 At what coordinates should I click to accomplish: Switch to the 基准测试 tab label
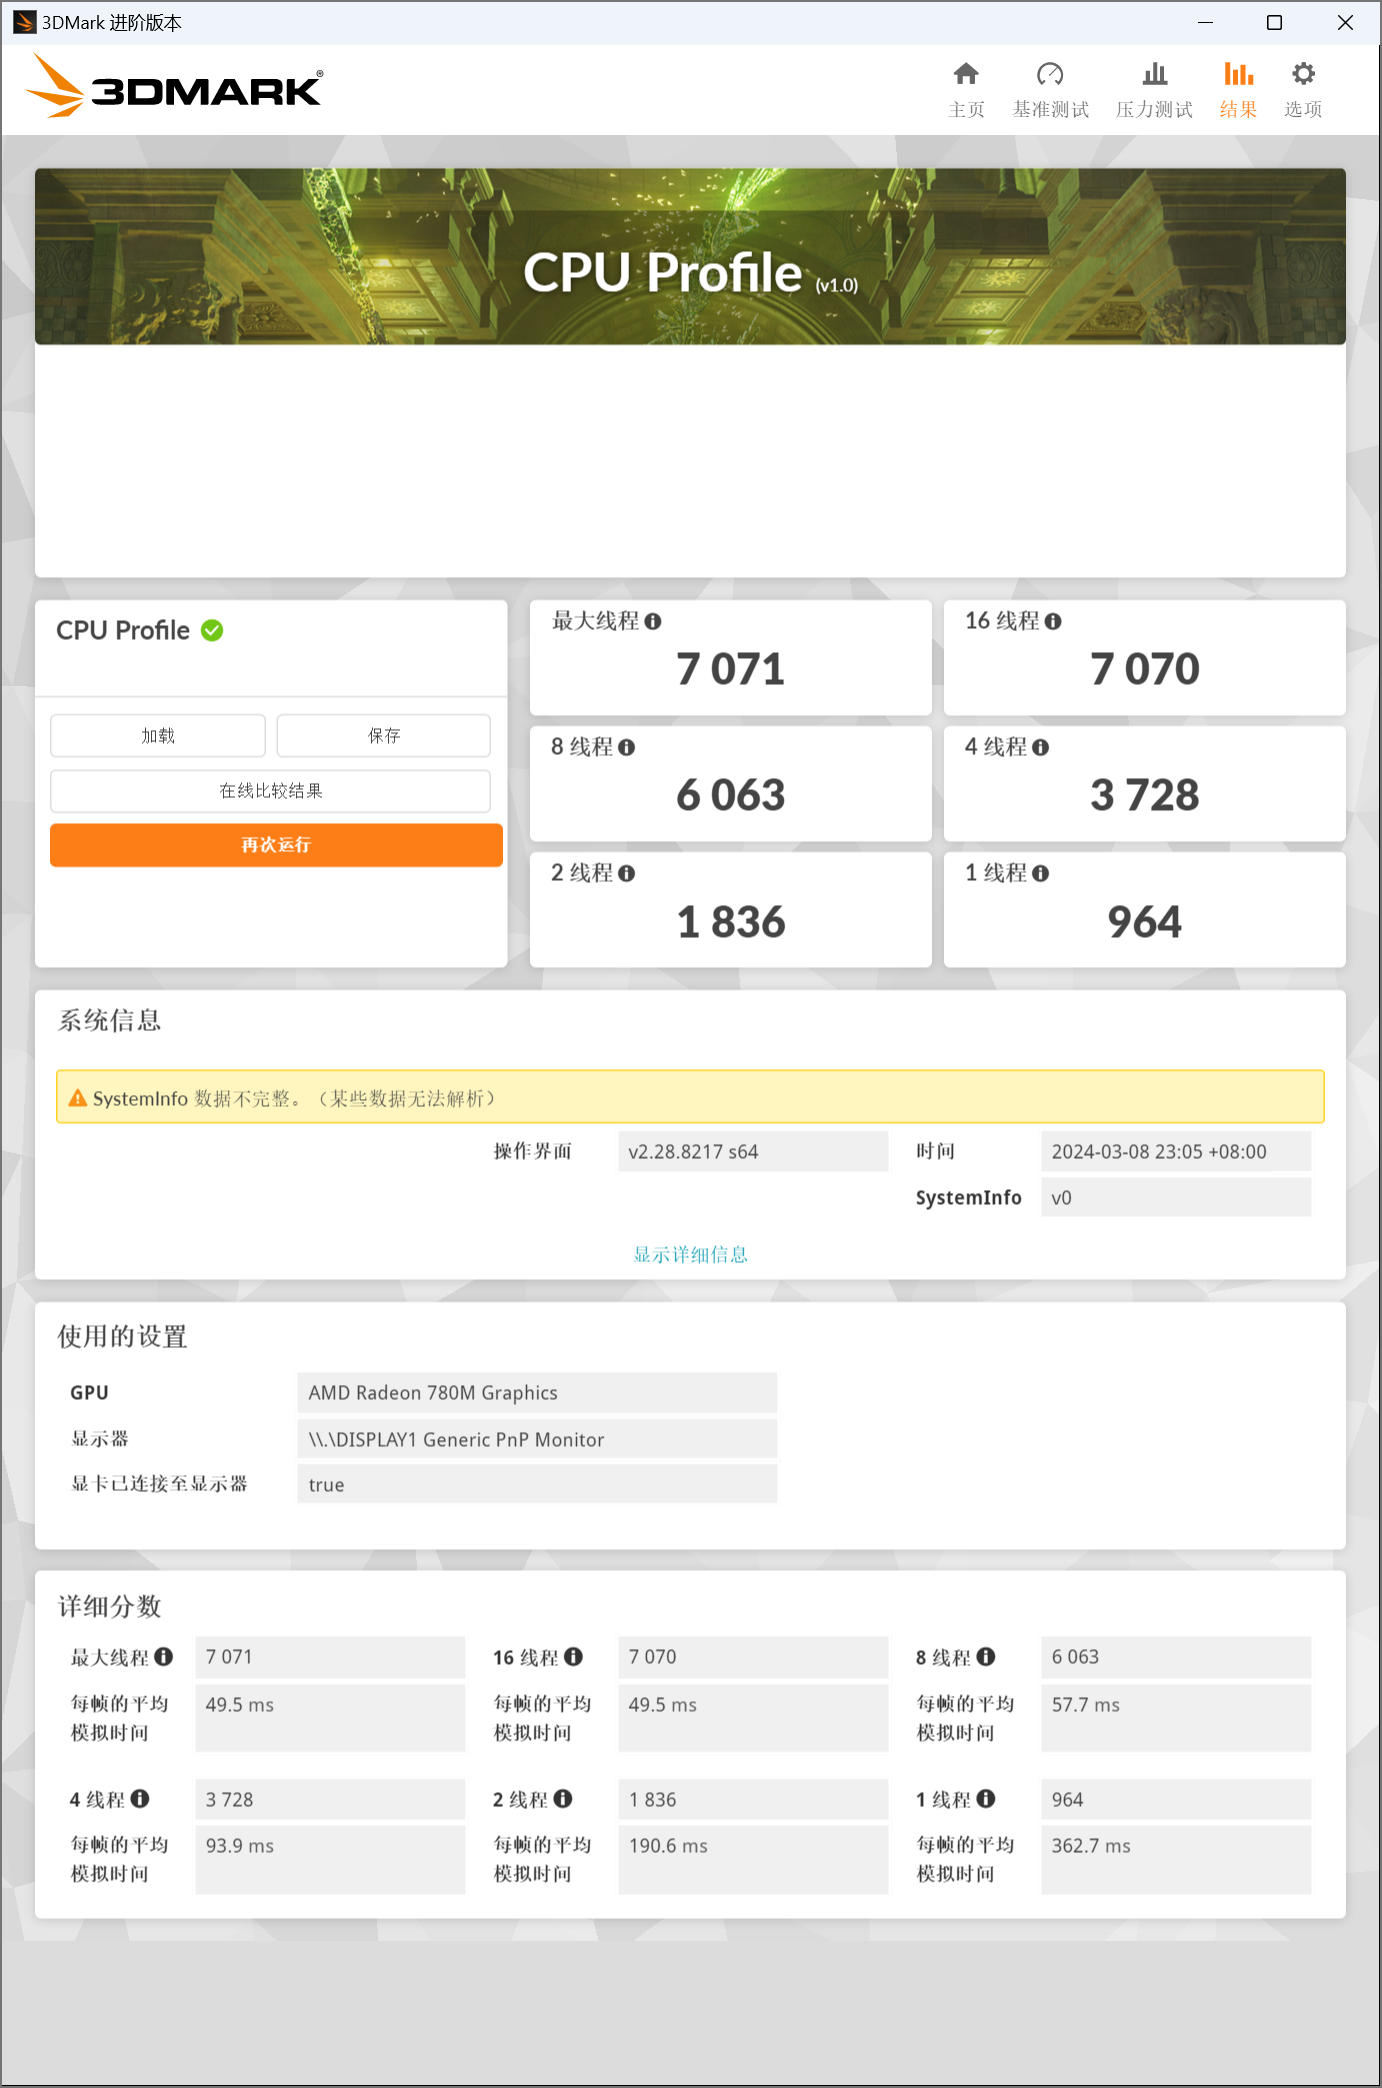(x=1050, y=110)
